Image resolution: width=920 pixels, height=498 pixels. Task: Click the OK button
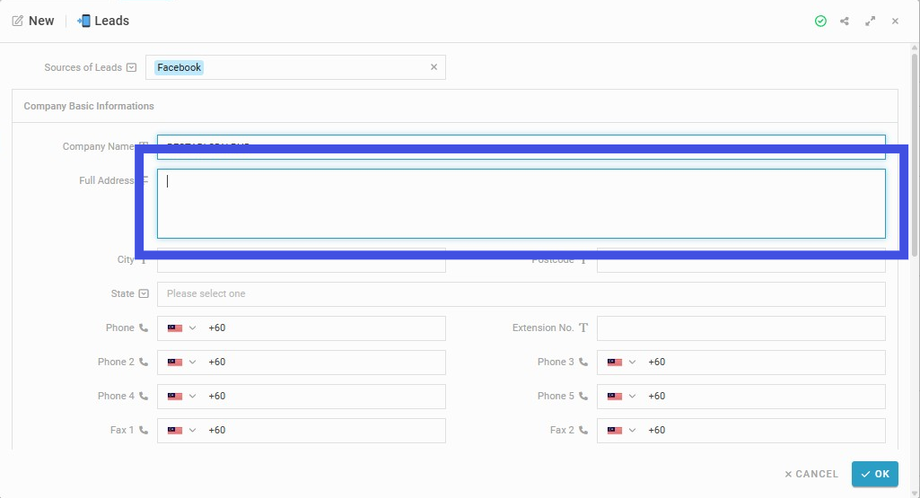point(875,474)
